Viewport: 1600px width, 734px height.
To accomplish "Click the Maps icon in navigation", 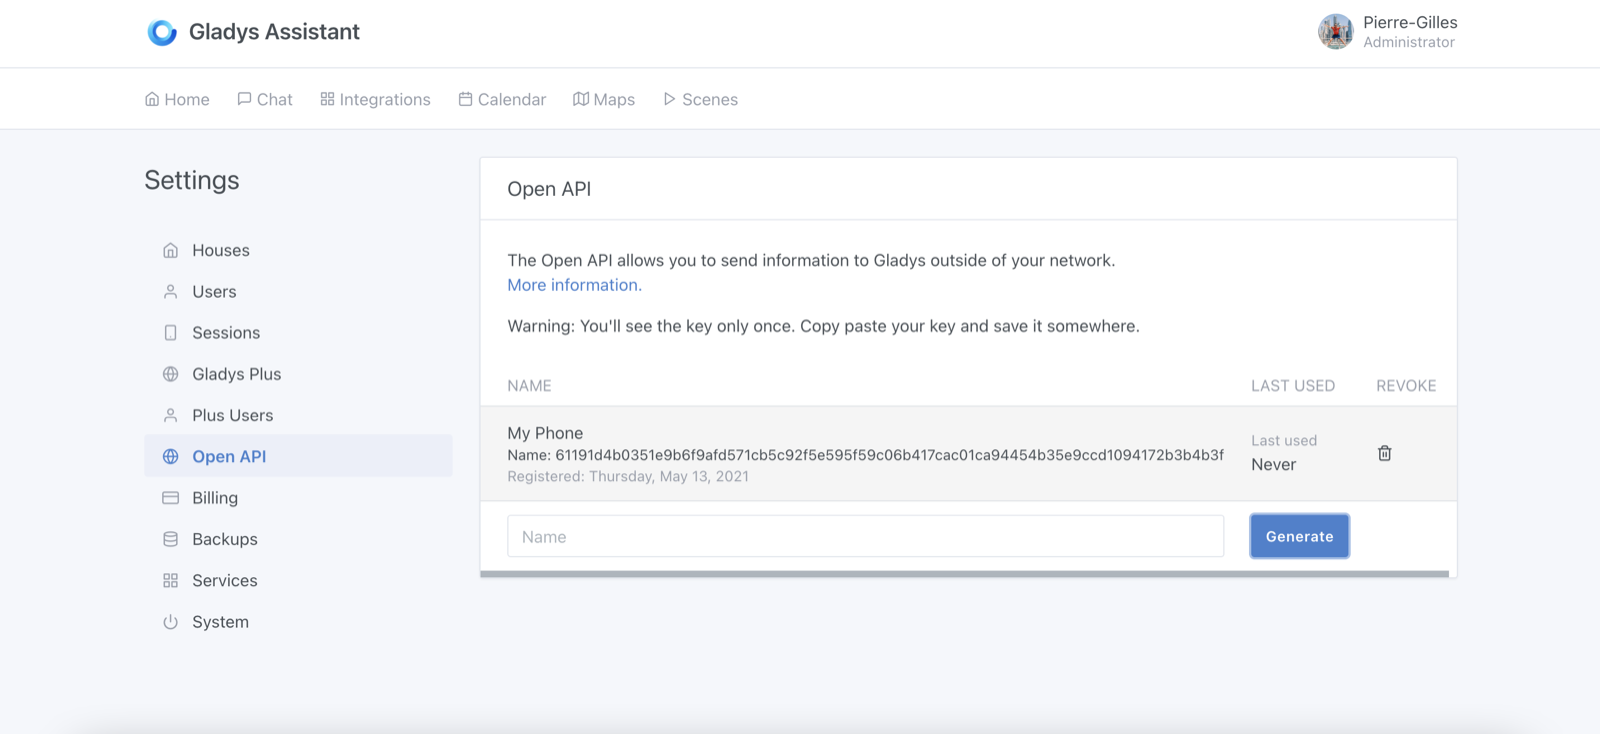I will (581, 99).
